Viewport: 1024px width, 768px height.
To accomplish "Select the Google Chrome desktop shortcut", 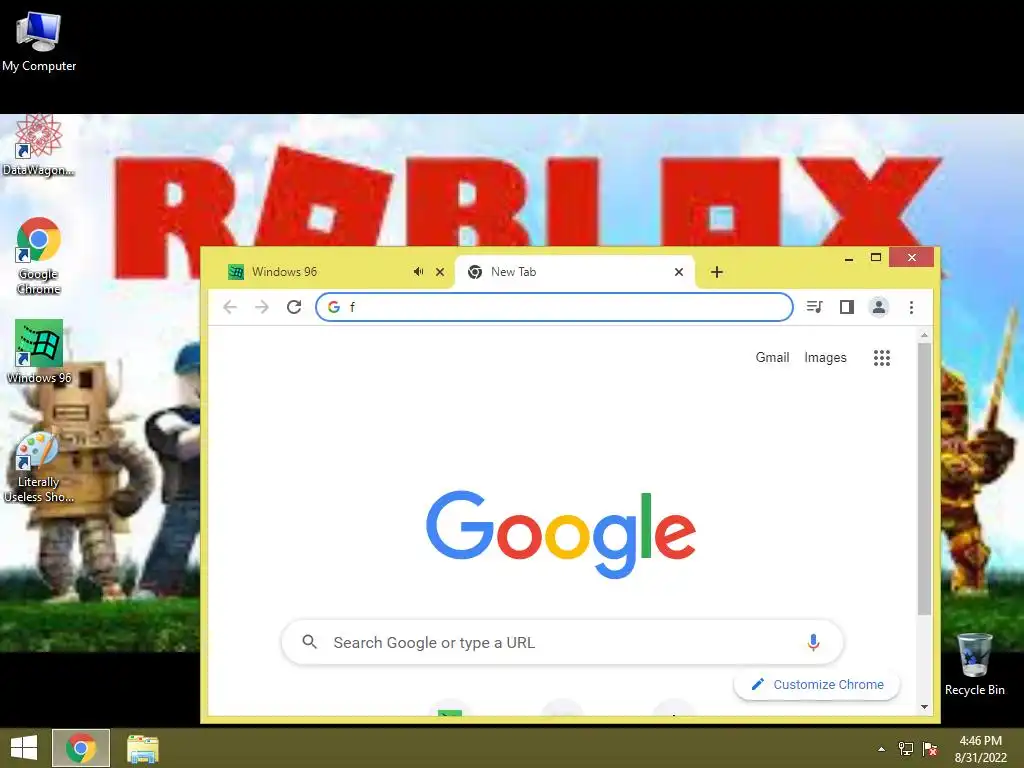I will click(39, 255).
